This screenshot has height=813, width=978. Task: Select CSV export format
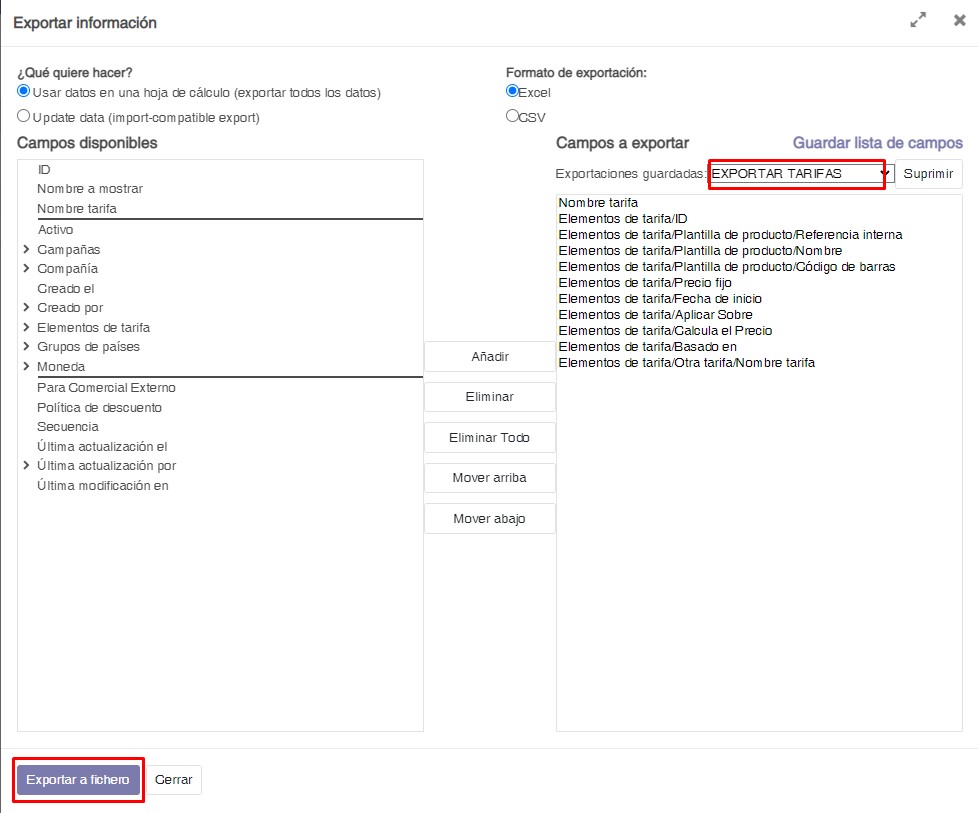[x=512, y=116]
